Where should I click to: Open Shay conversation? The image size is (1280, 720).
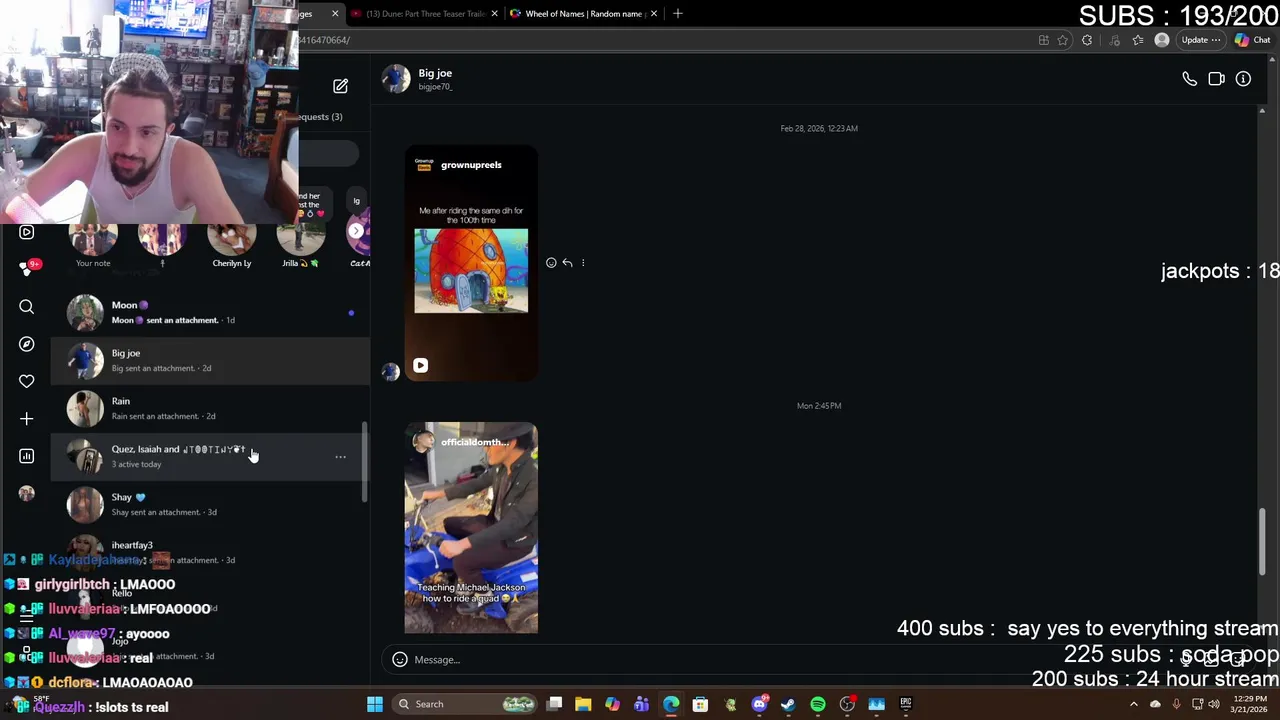pos(210,505)
